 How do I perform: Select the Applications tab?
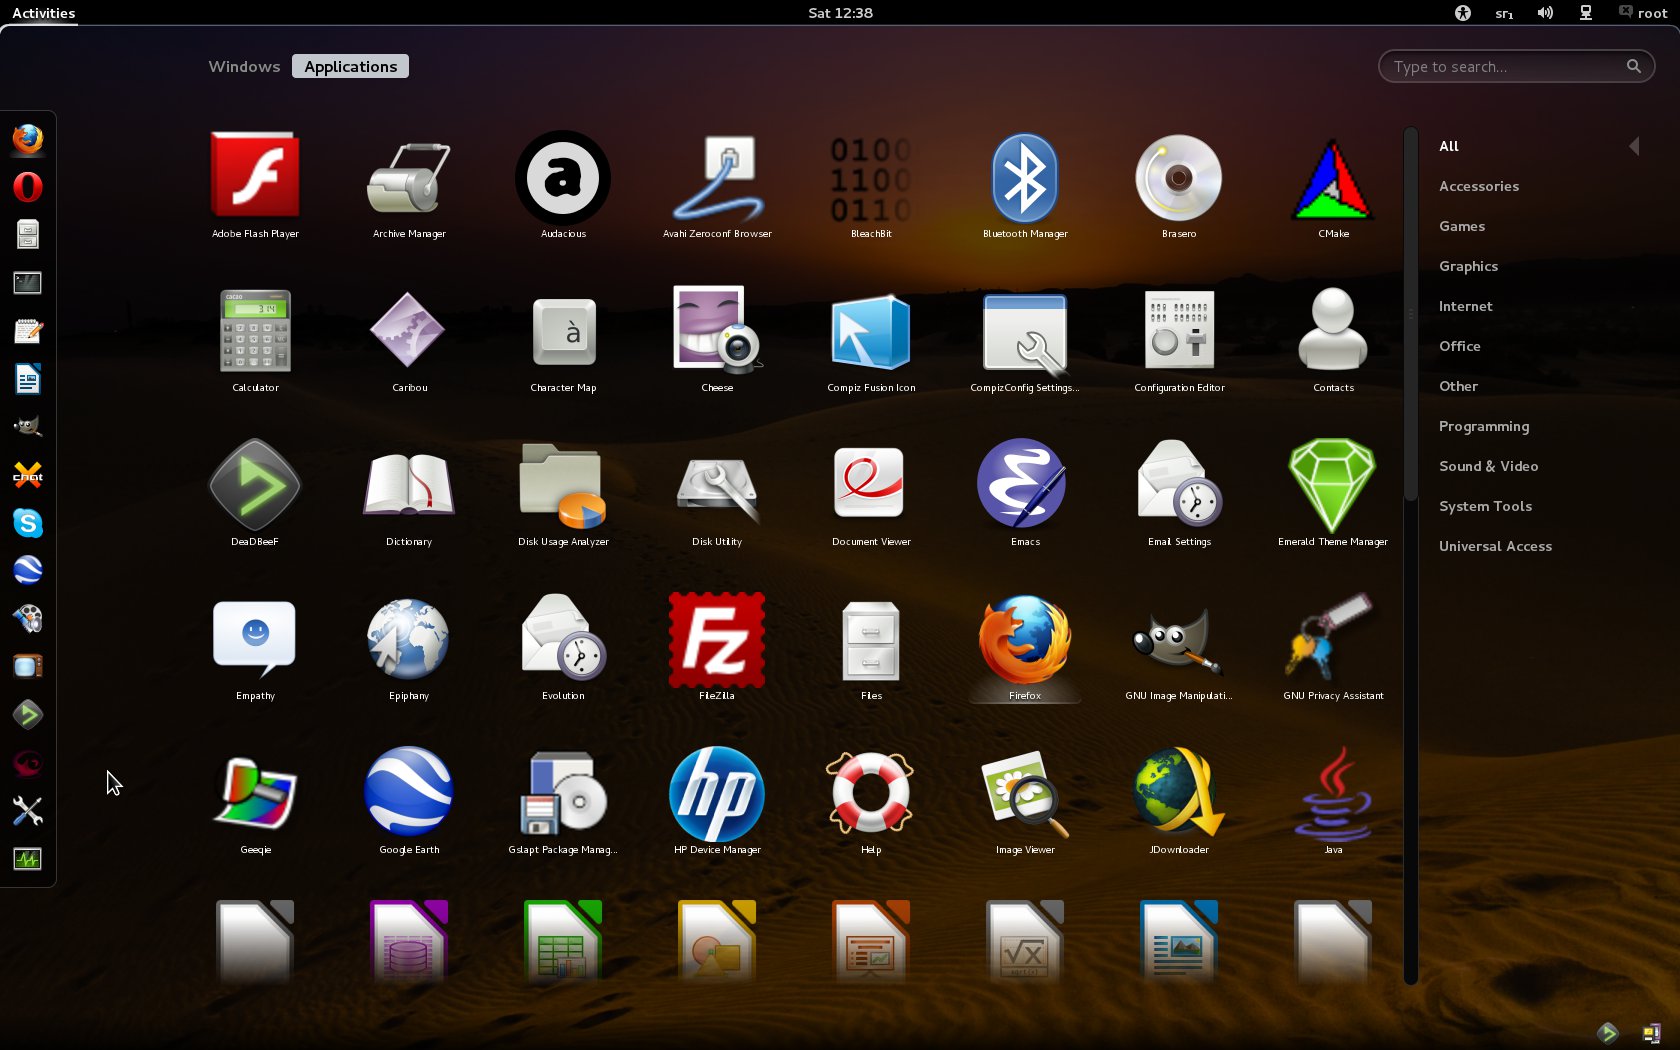click(350, 67)
